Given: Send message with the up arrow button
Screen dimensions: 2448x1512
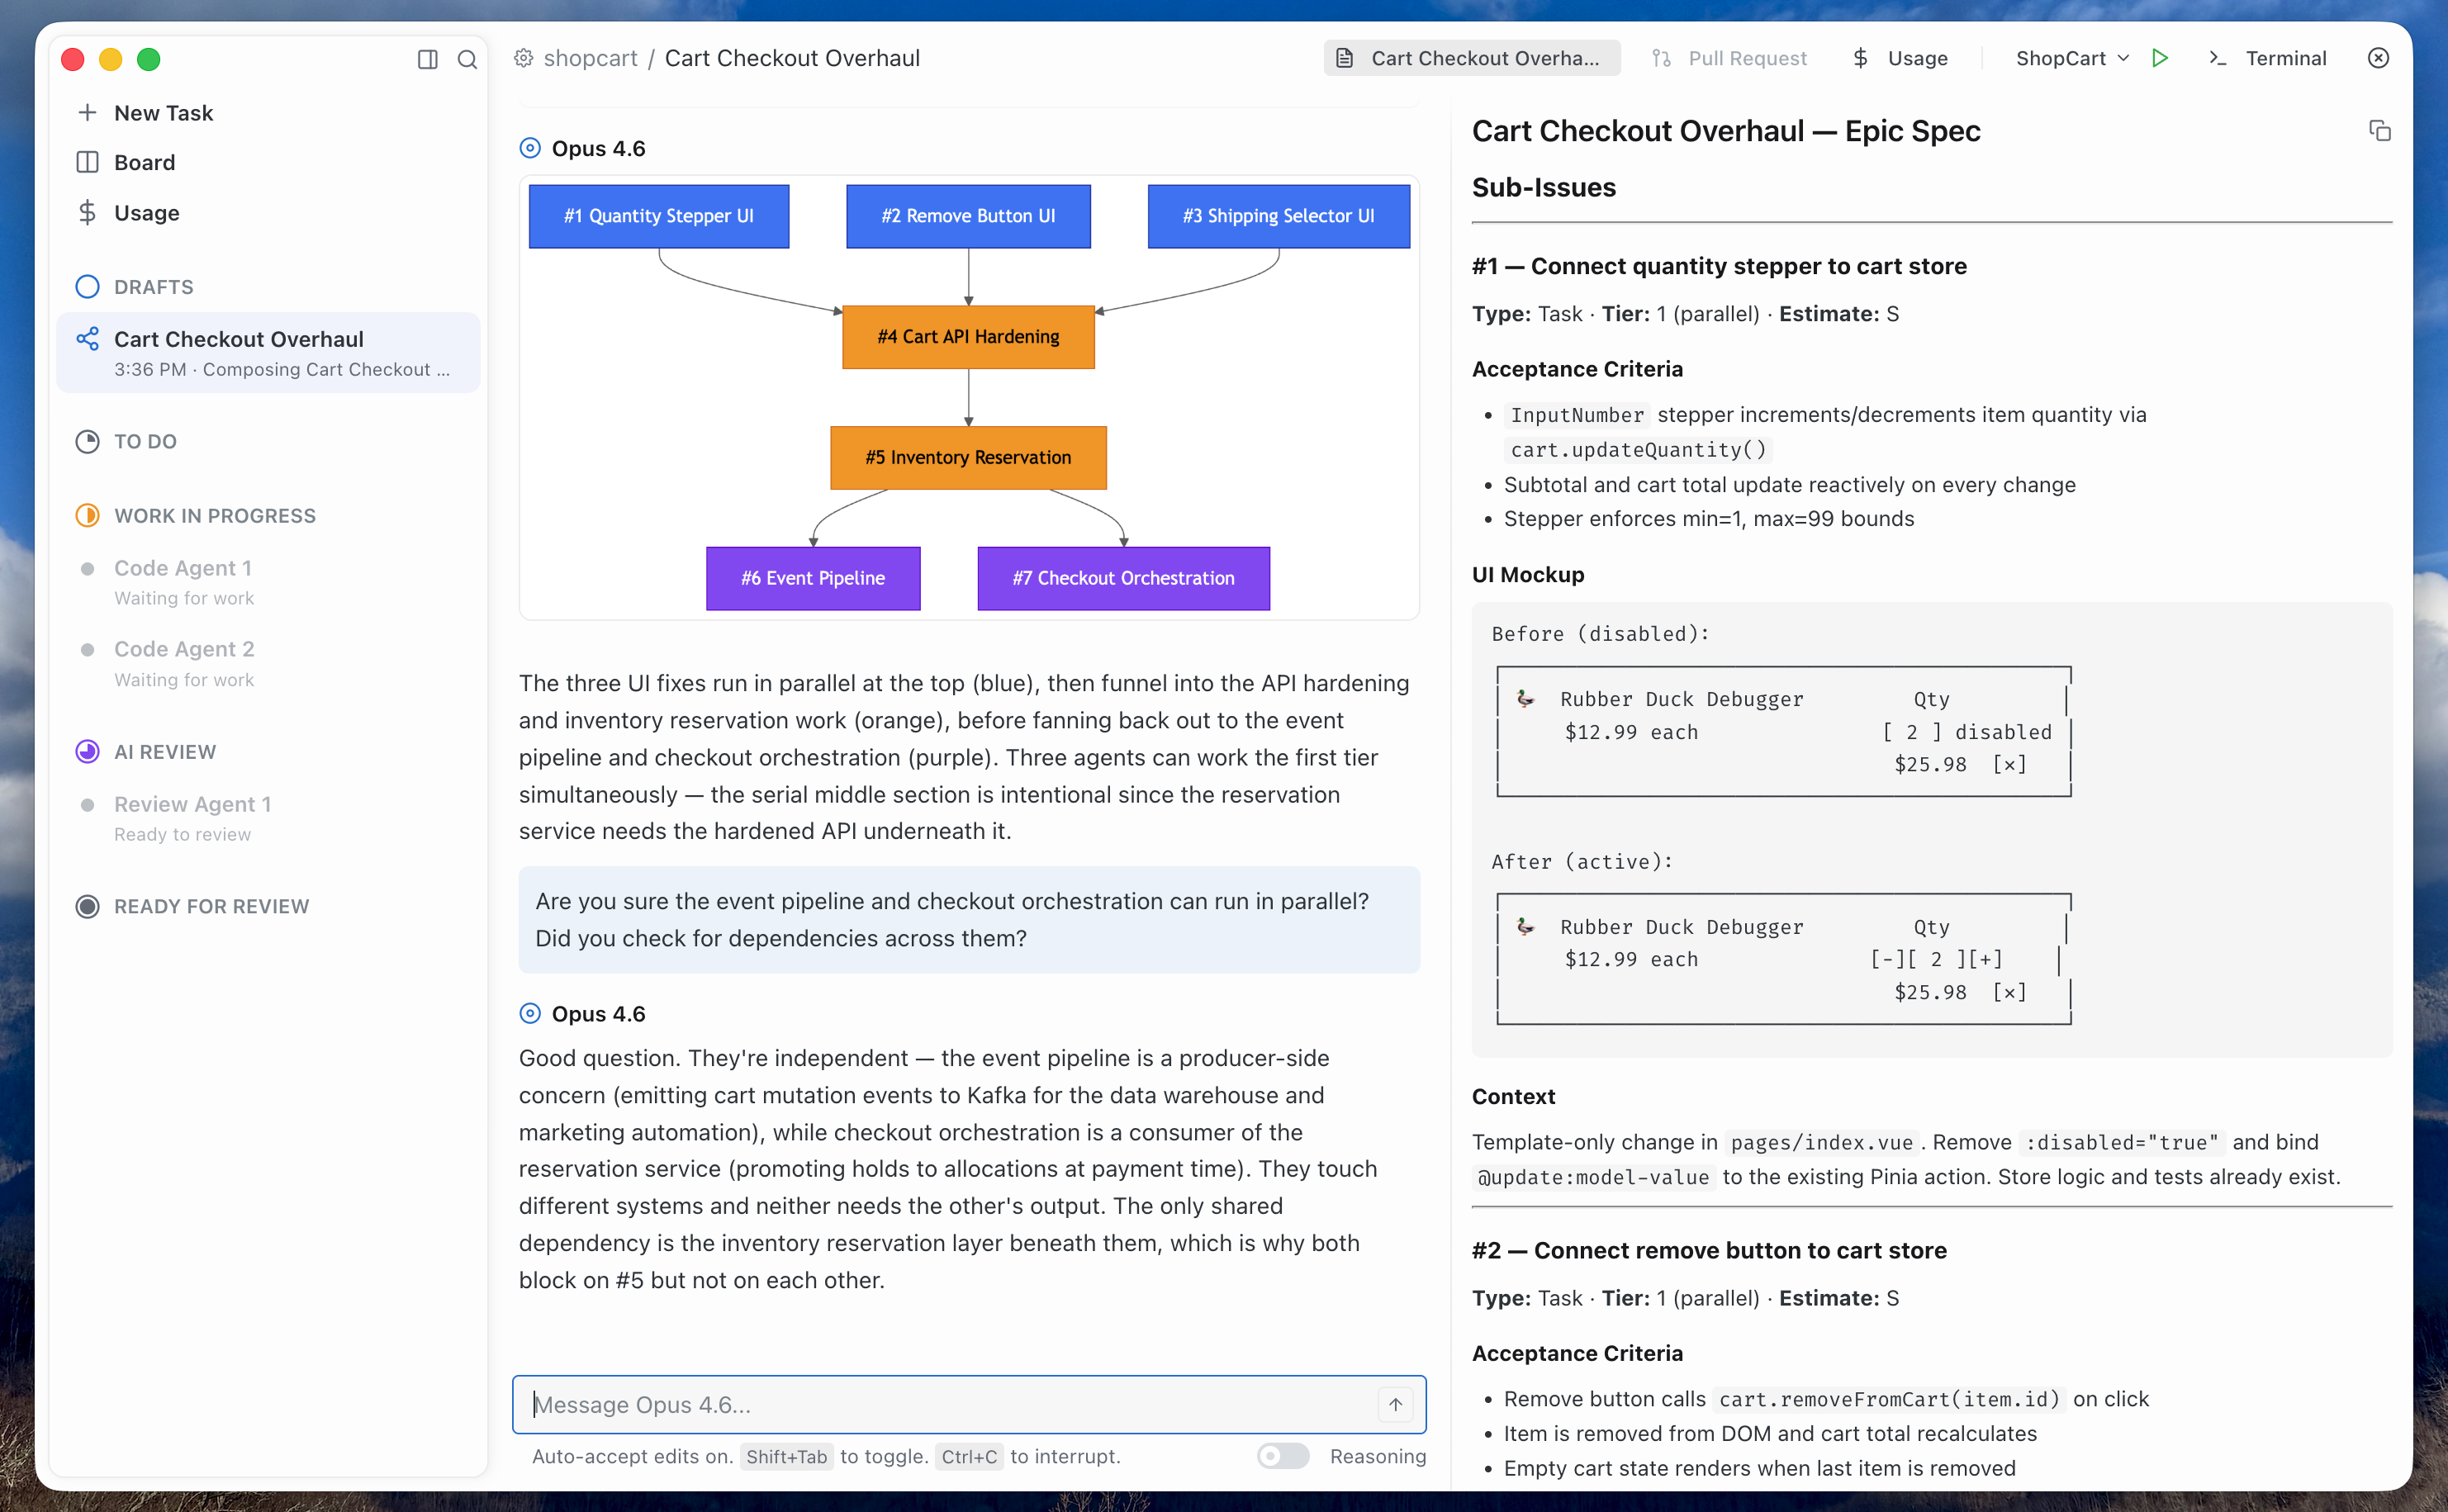Looking at the screenshot, I should click(x=1396, y=1404).
